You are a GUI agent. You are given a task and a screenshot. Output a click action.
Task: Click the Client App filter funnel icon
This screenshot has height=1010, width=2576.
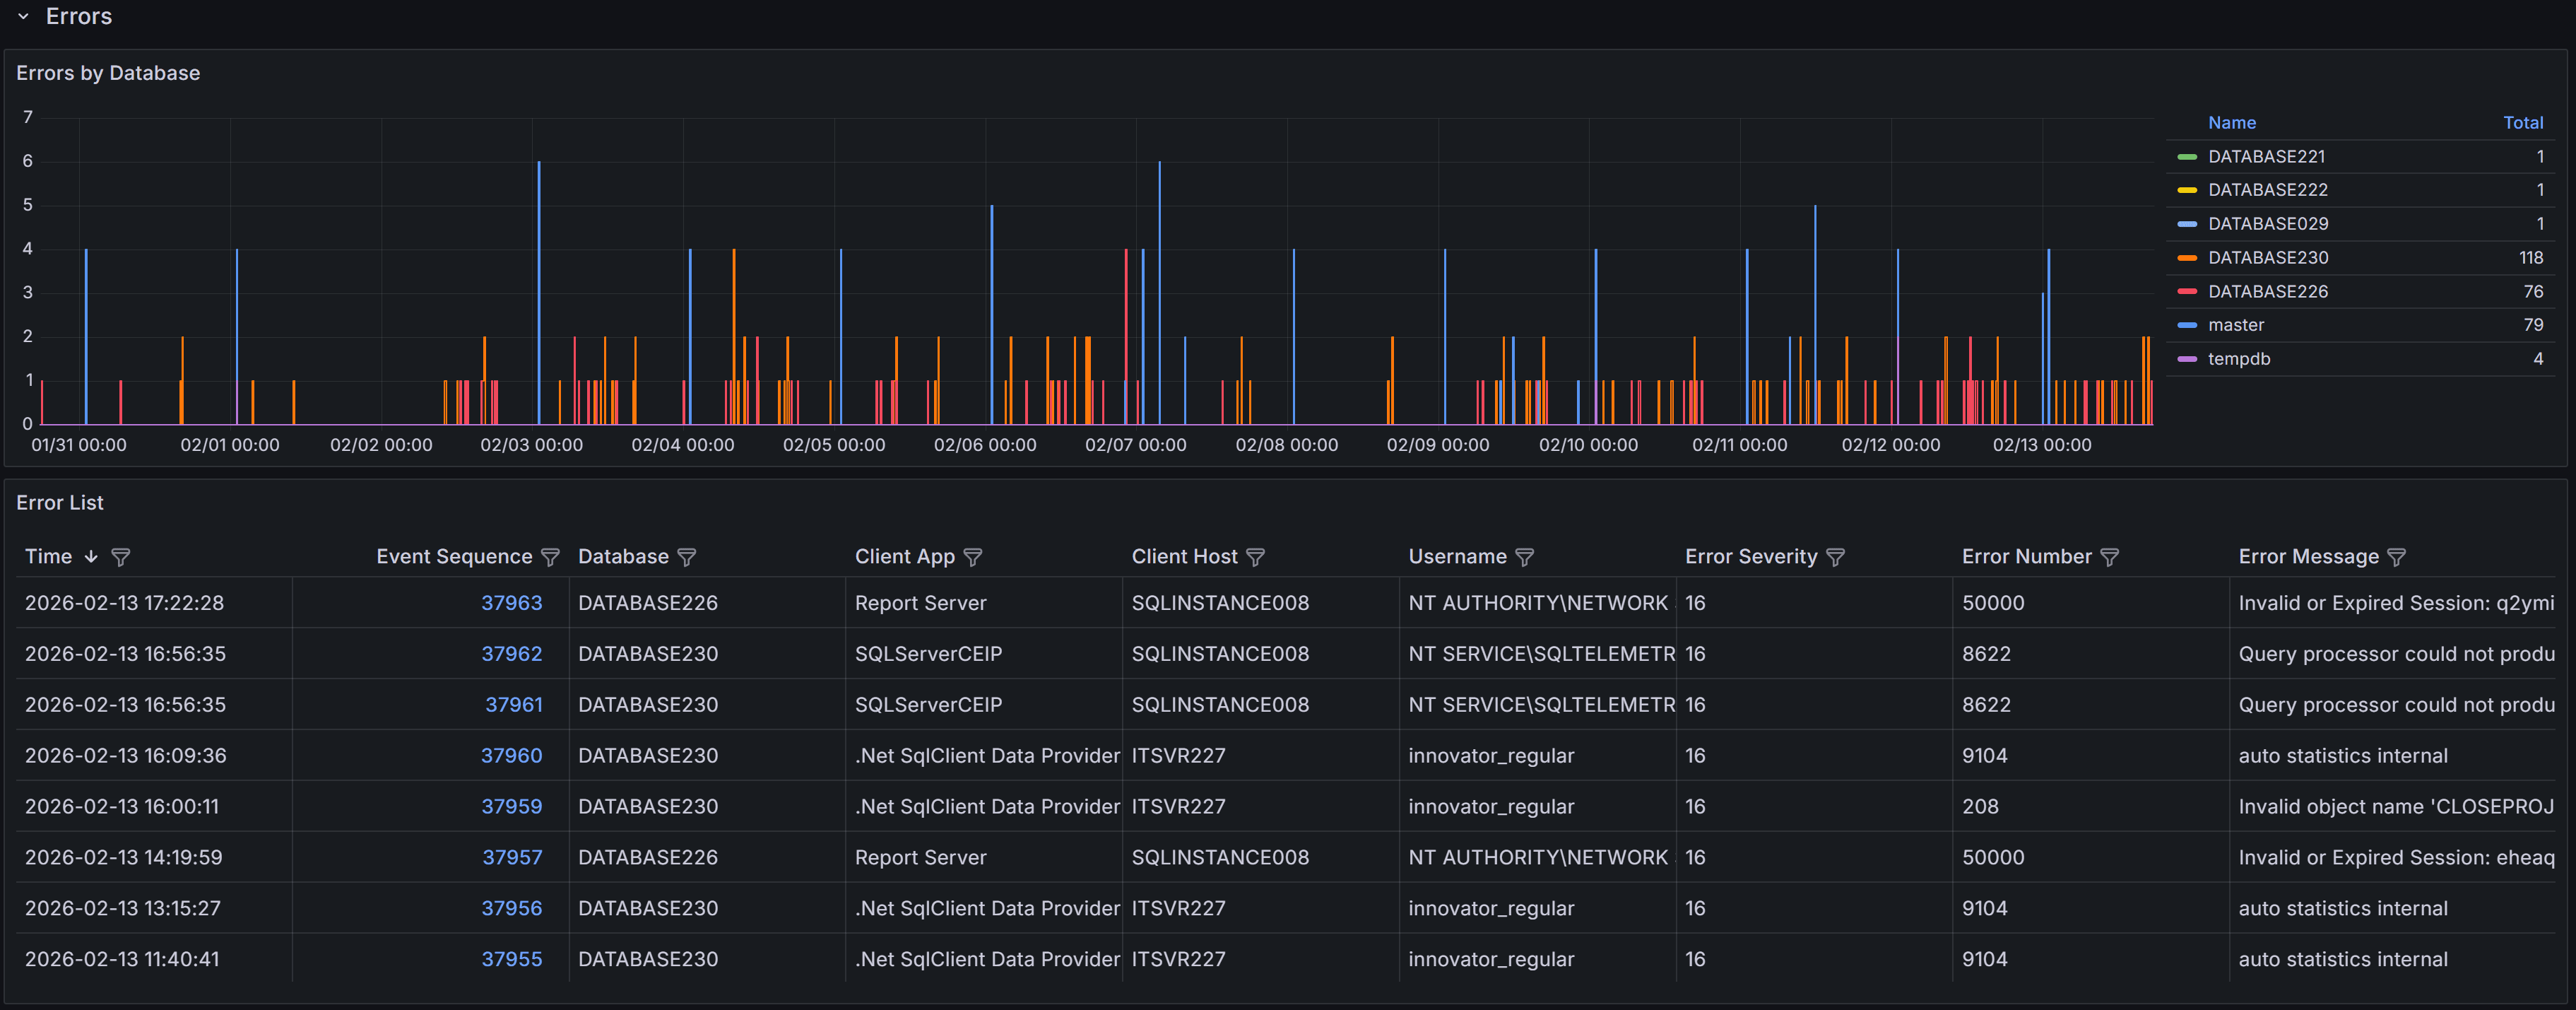point(973,557)
